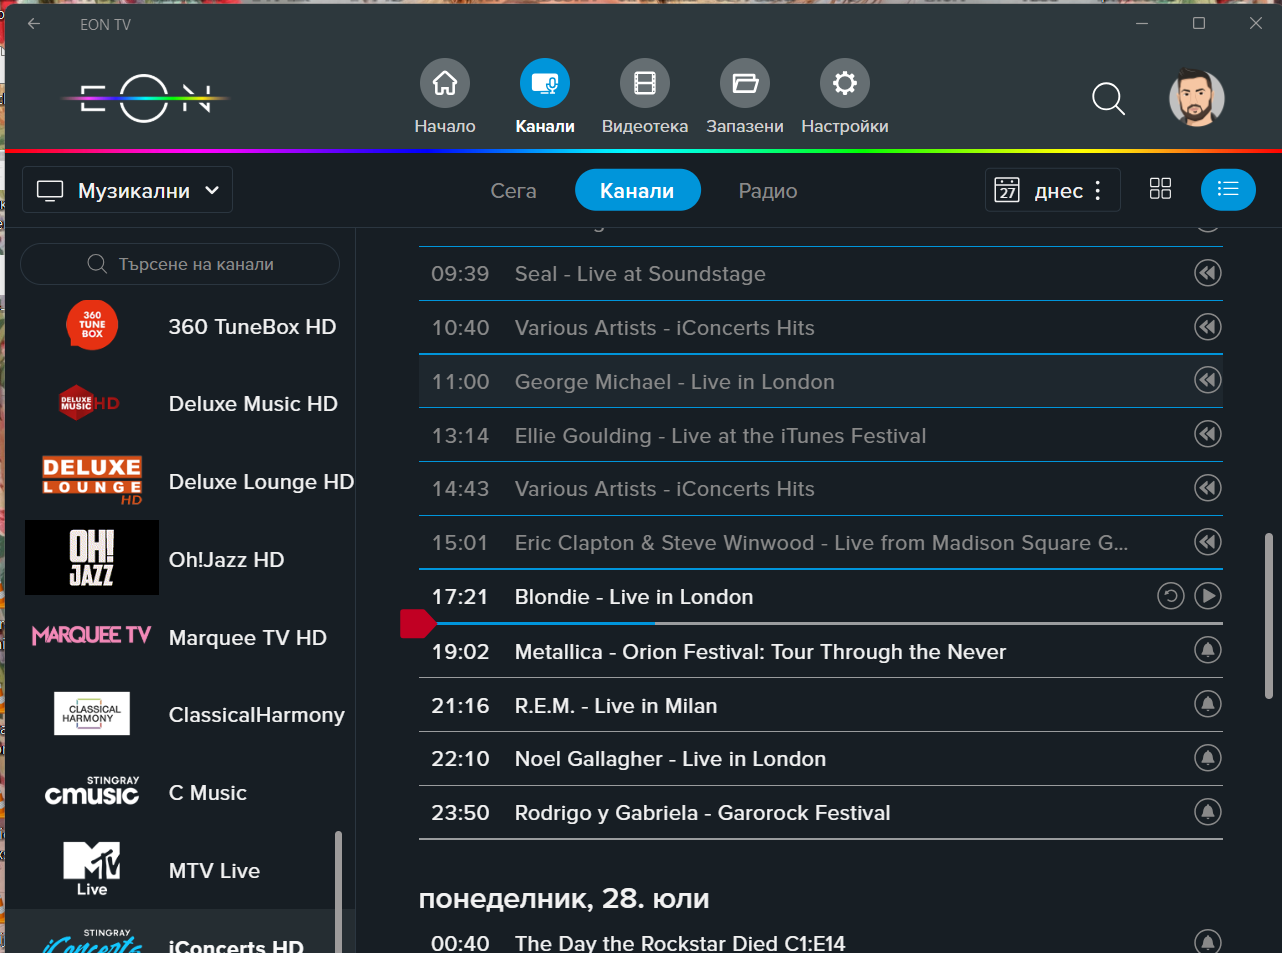
Task: Select the Канали icon in top navigation
Action: coord(545,83)
